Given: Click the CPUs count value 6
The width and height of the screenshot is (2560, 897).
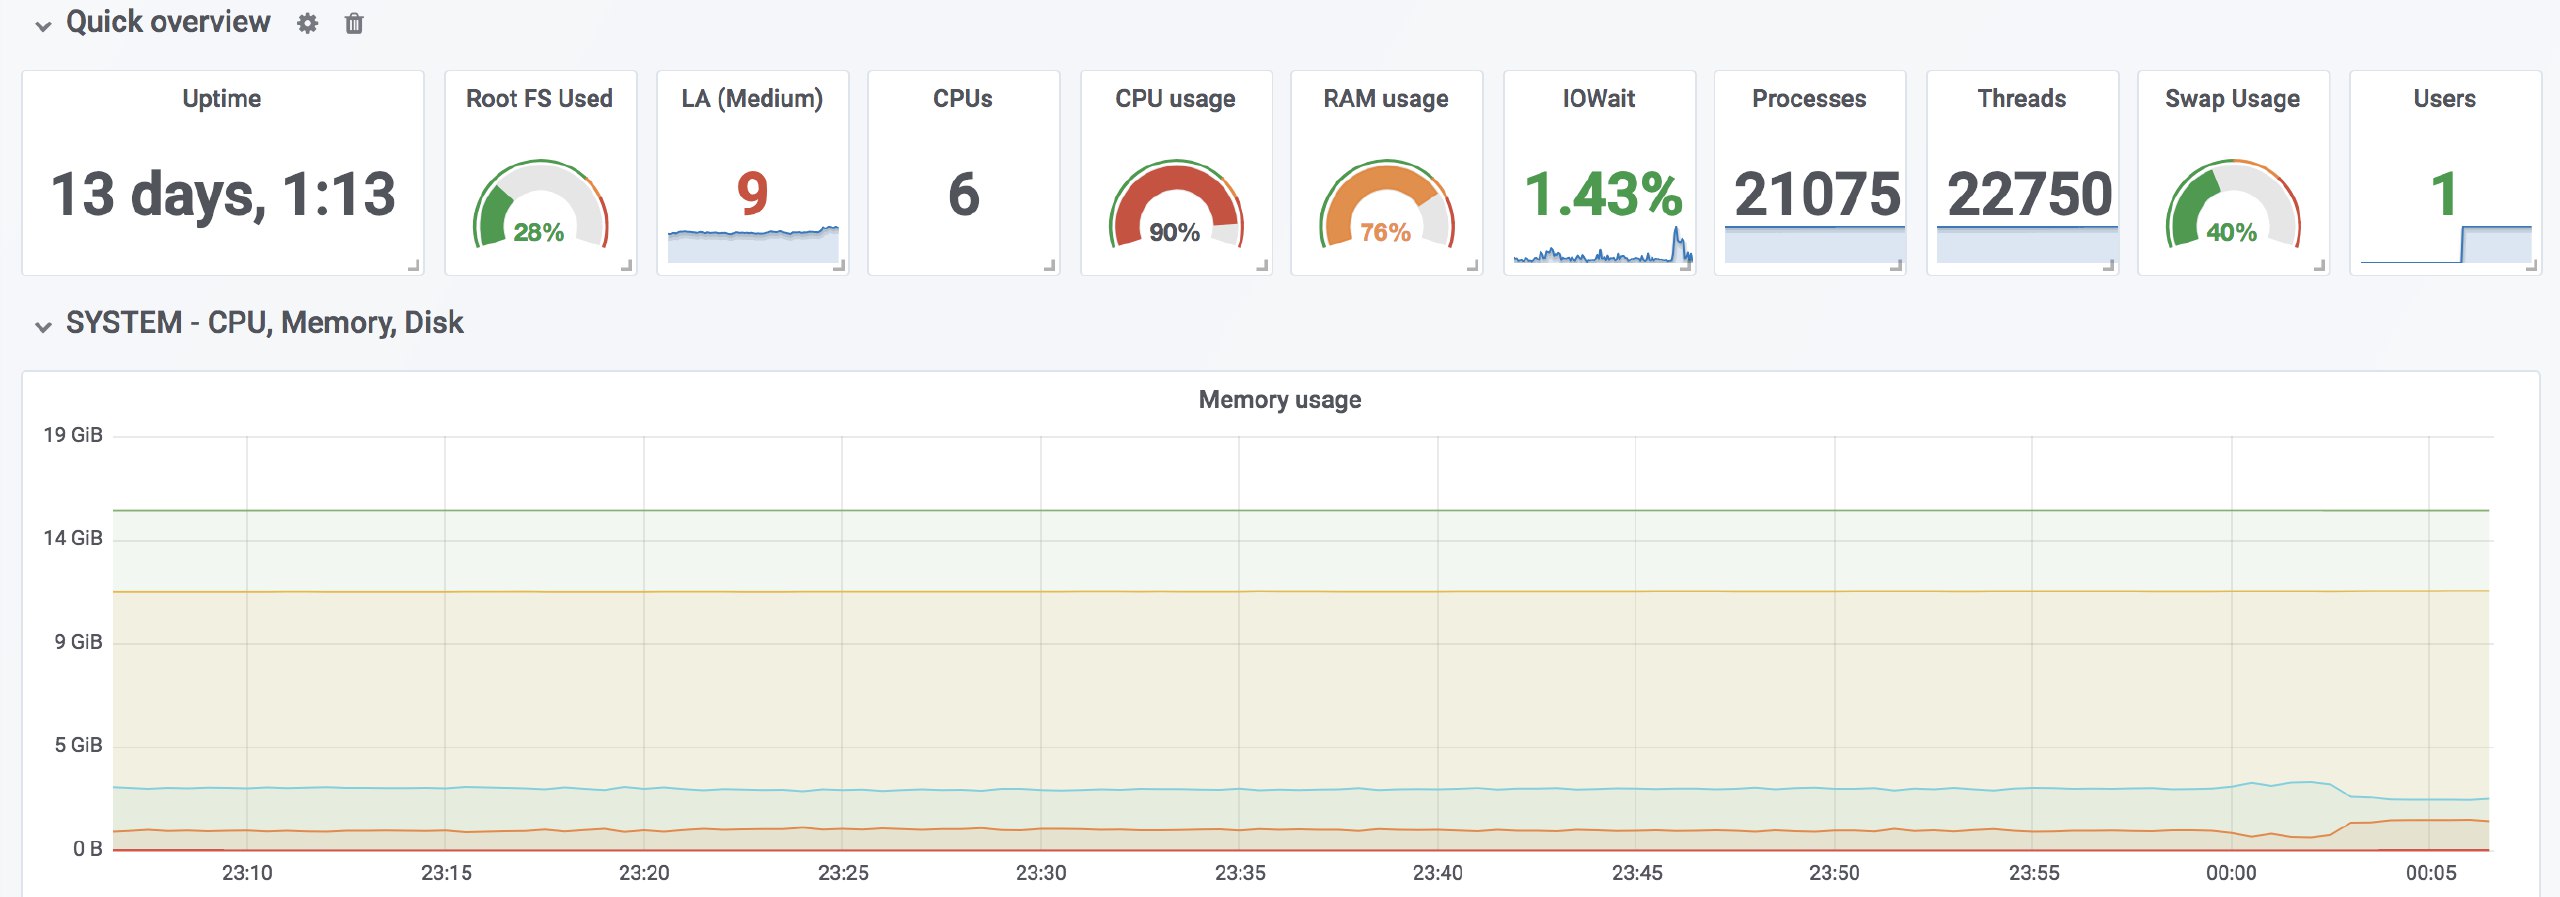Looking at the screenshot, I should click(x=964, y=194).
